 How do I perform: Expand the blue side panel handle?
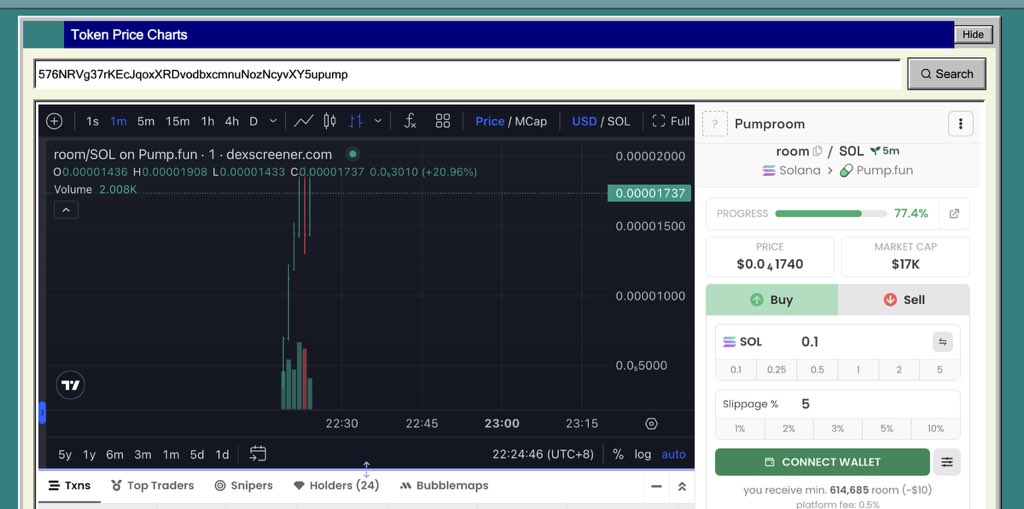point(42,412)
